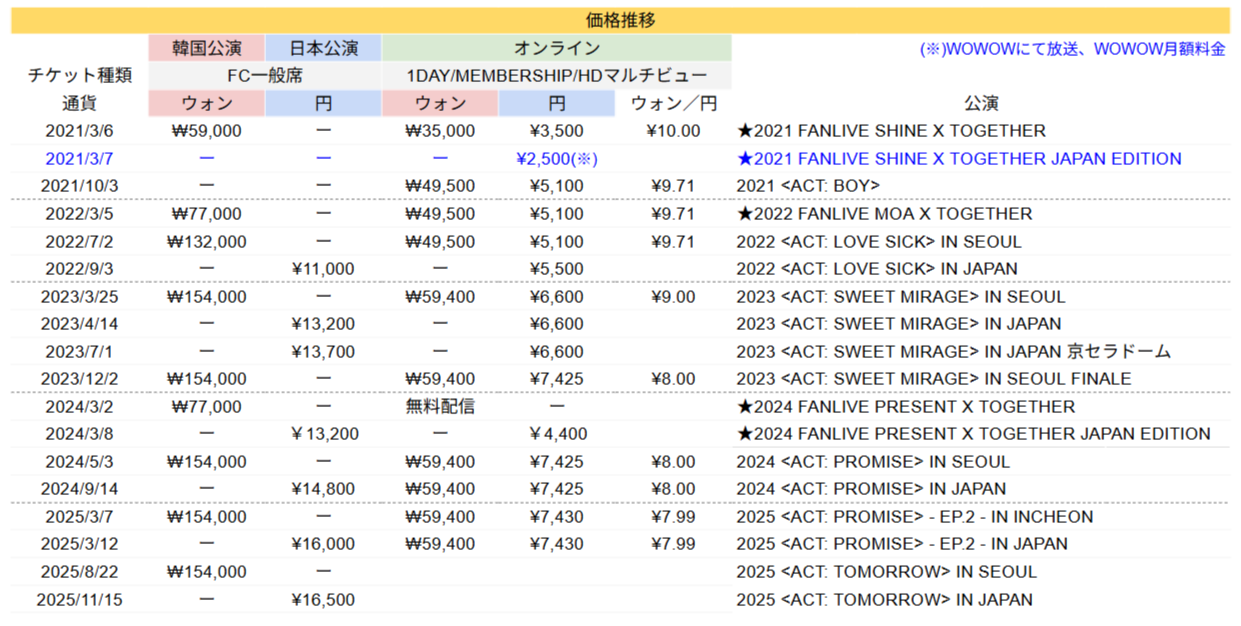Select 2024 FANLIVE PRESENT X TOGETHER JAPAN EDITION
1241x626 pixels.
pyautogui.click(x=974, y=434)
